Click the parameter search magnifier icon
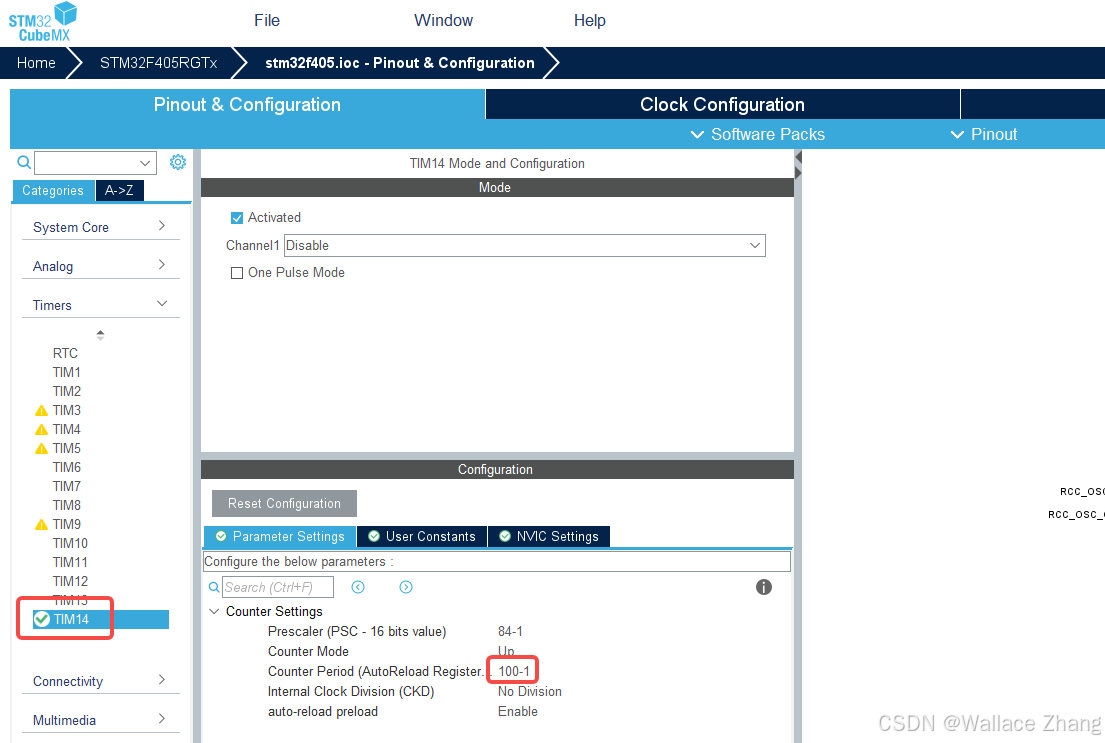This screenshot has height=743, width=1105. [x=214, y=587]
